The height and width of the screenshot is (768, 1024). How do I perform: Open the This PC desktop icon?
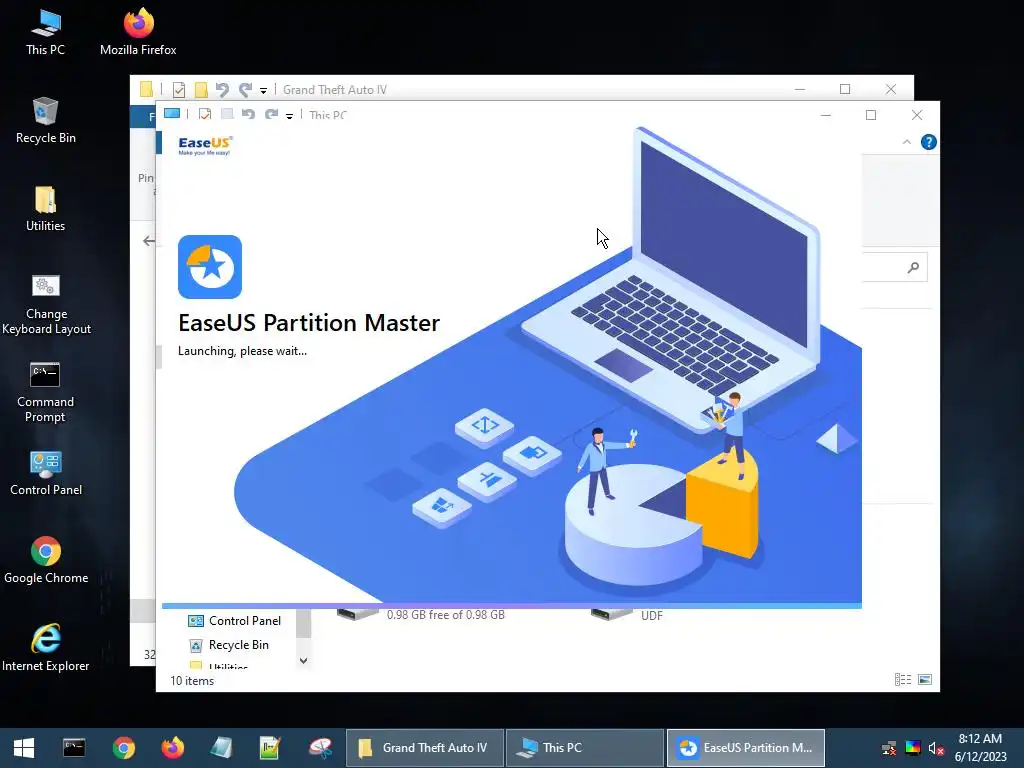tap(45, 32)
